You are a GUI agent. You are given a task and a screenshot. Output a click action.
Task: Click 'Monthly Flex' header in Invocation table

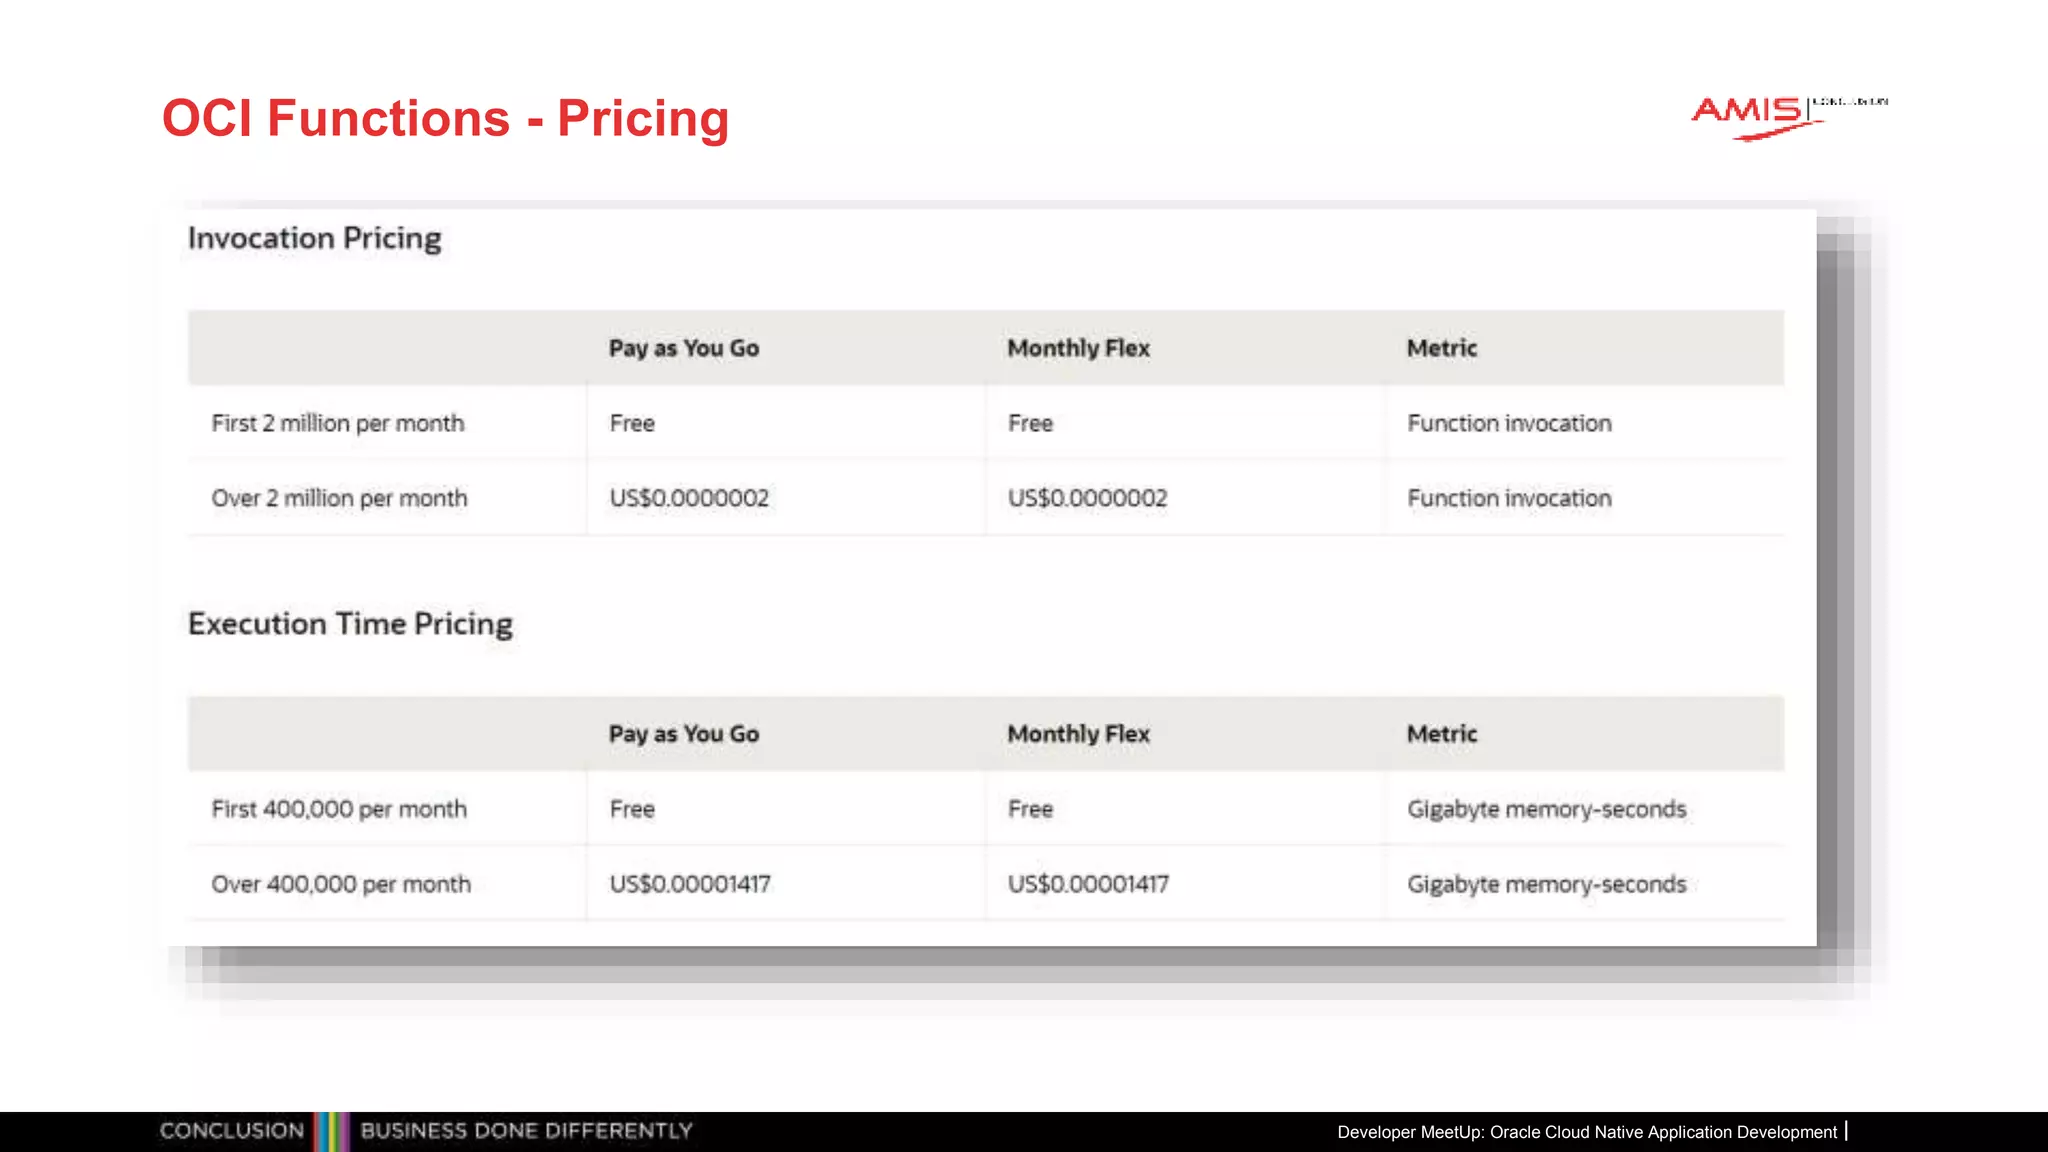tap(1079, 348)
